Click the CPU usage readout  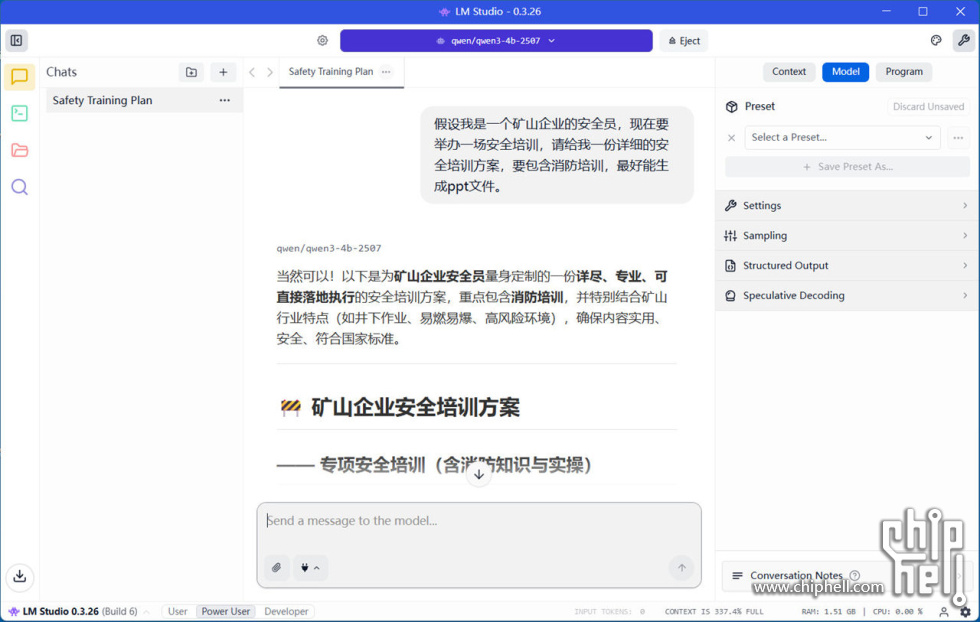[897, 612]
